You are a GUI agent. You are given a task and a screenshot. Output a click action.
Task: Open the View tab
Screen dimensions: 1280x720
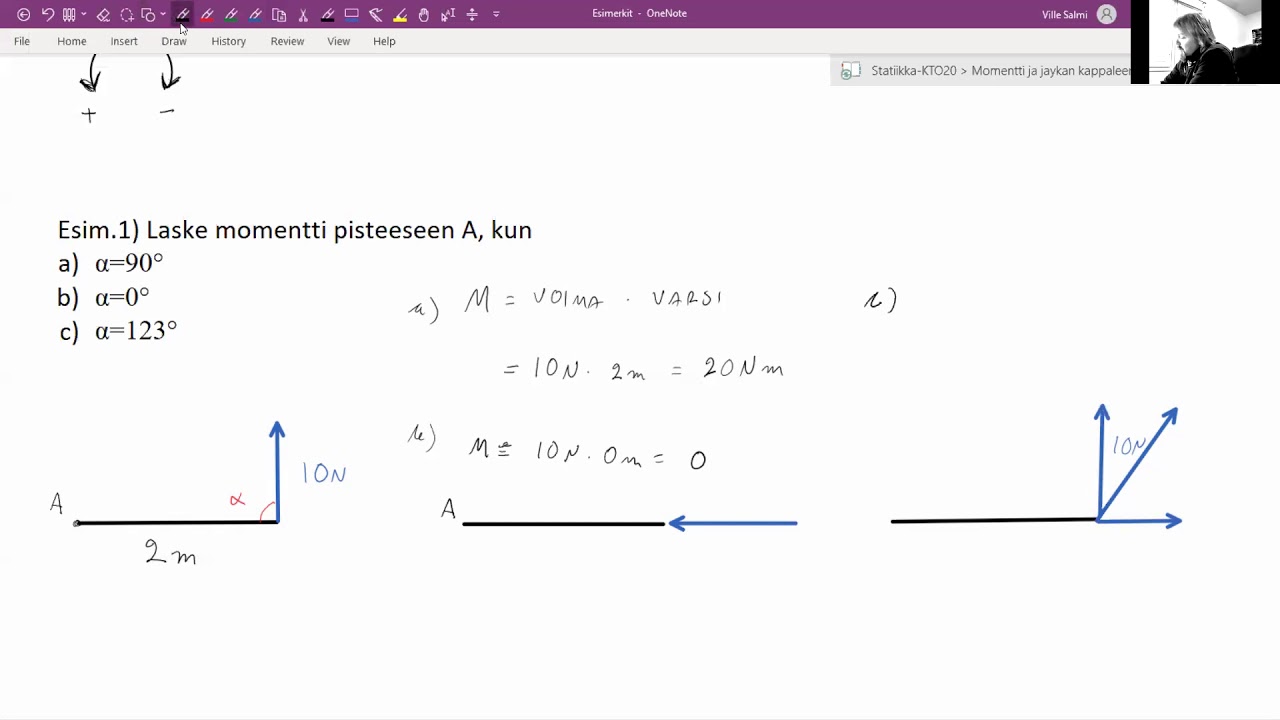click(339, 41)
